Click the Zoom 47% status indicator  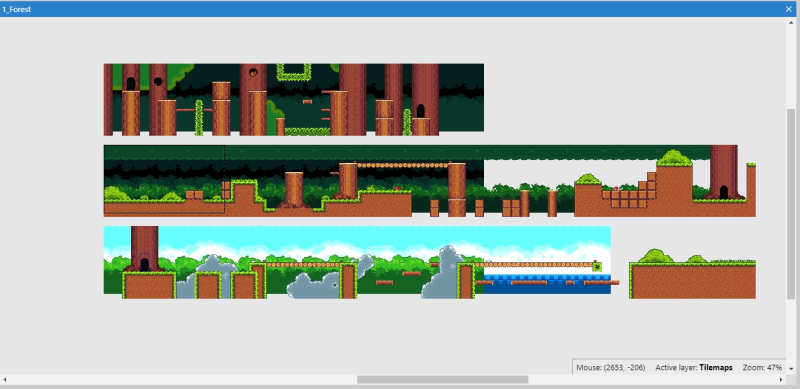[762, 368]
